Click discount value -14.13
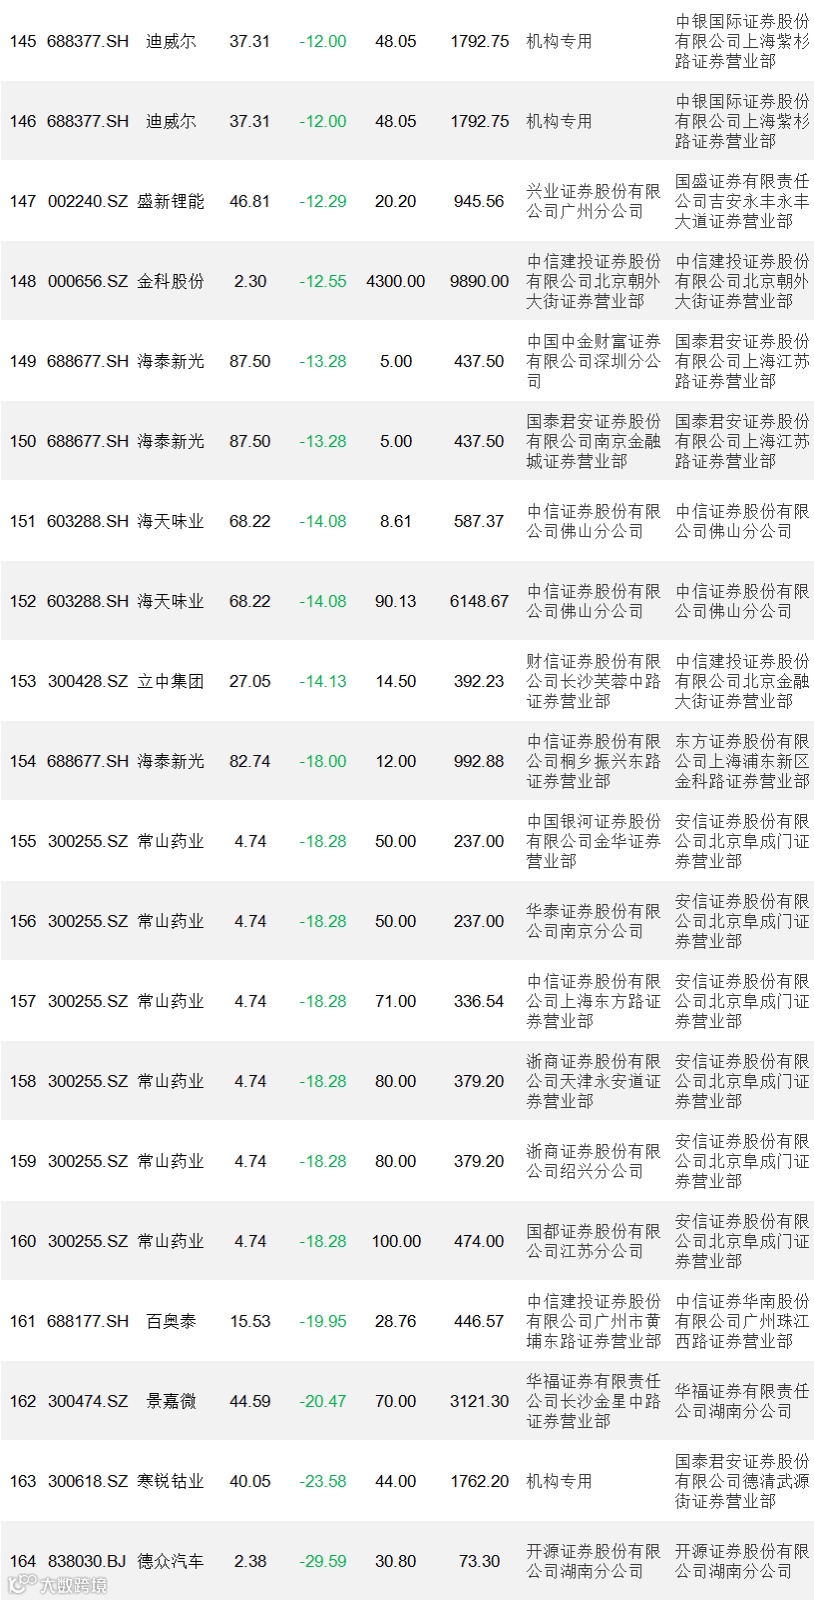The height and width of the screenshot is (1601, 814). [x=323, y=681]
